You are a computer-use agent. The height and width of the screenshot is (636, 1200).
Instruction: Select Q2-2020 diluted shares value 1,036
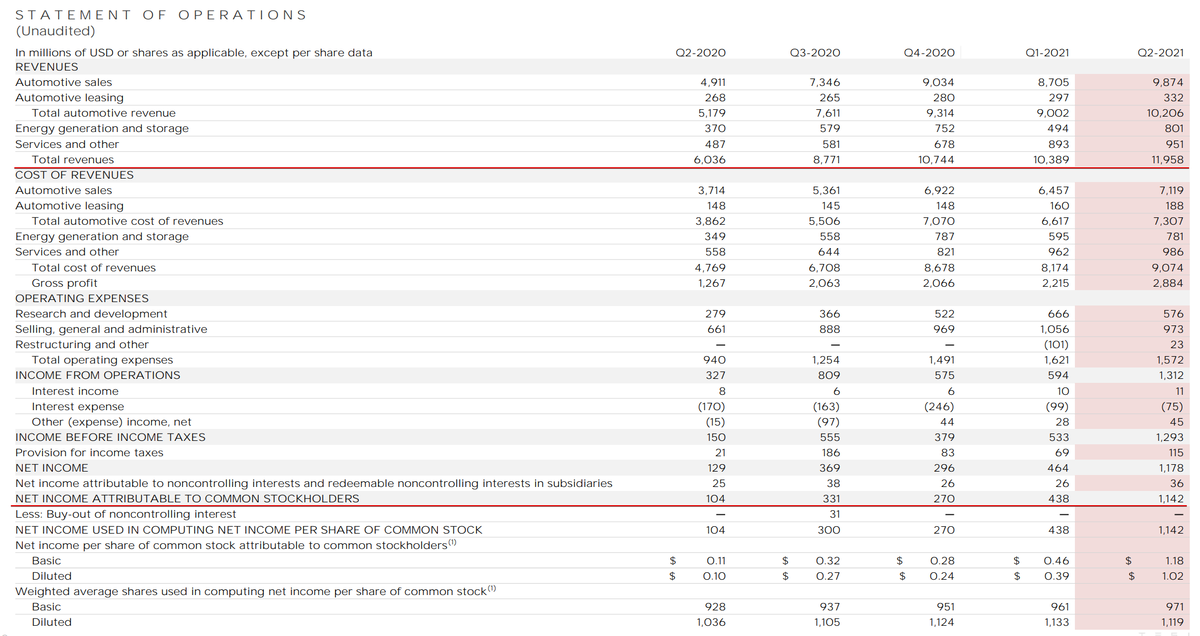[x=711, y=622]
